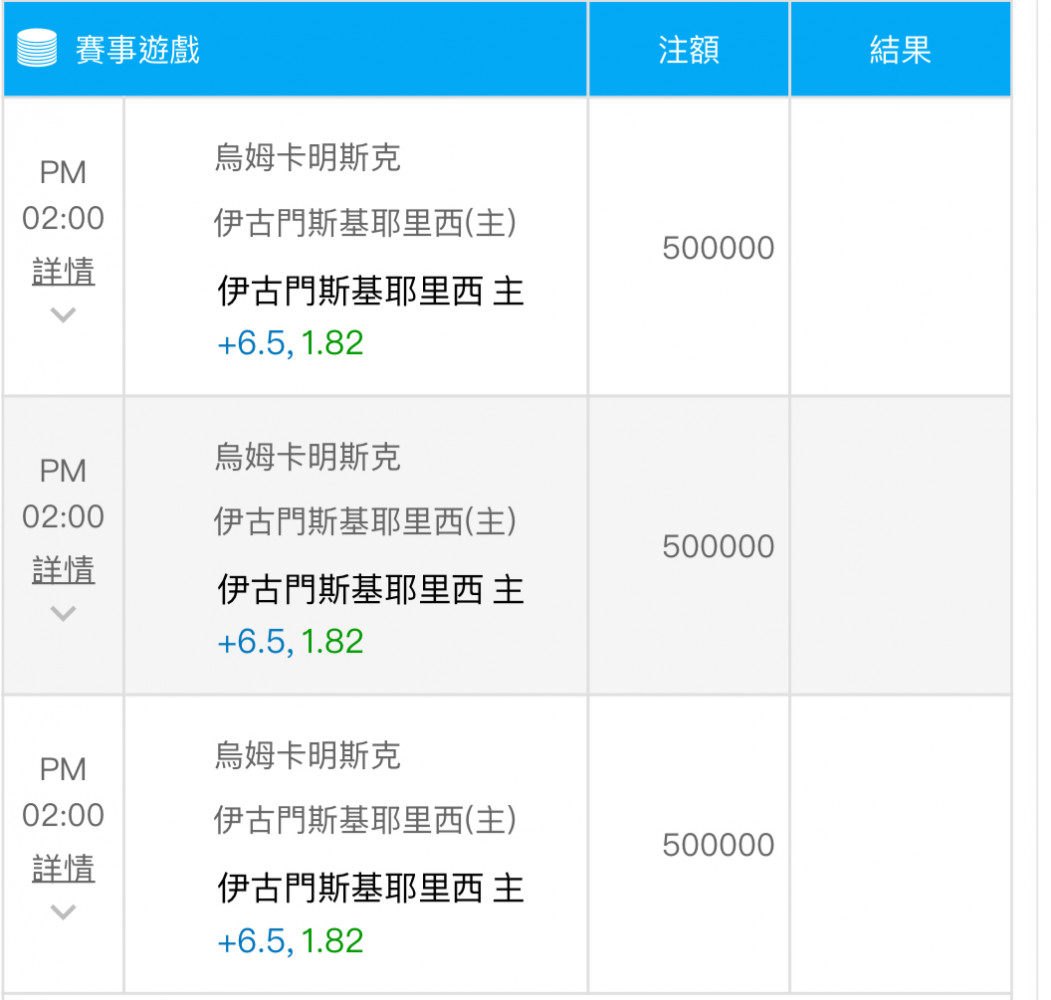Viewport: 1051px width, 1000px height.
Task: Click the 結果 column header
Action: [900, 50]
